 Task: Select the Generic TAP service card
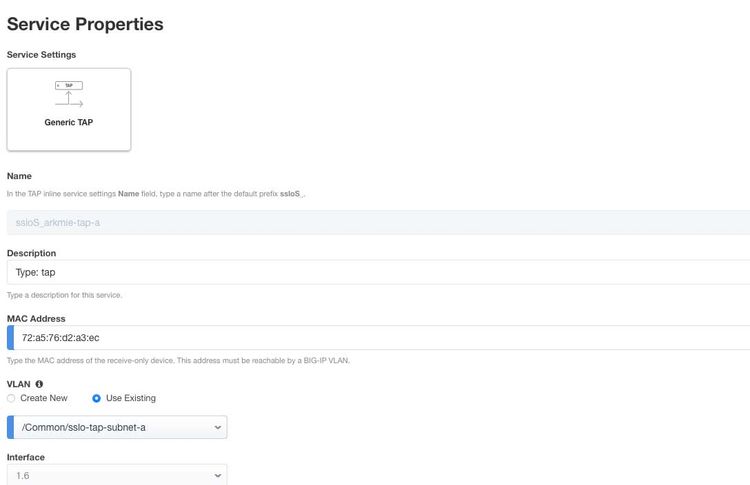68,109
